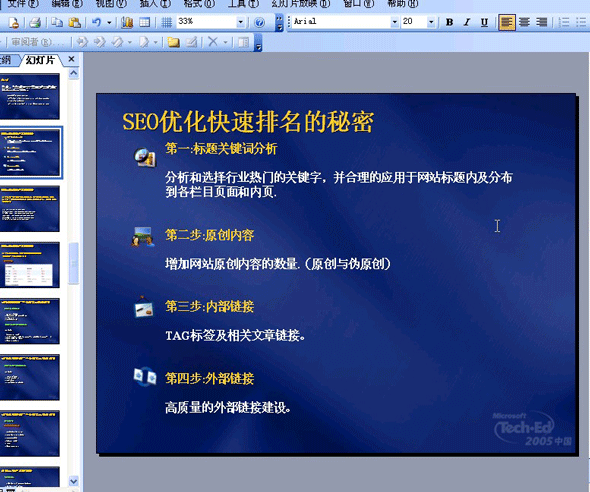Click the Copy icon in the toolbar
The height and width of the screenshot is (492, 590).
57,23
